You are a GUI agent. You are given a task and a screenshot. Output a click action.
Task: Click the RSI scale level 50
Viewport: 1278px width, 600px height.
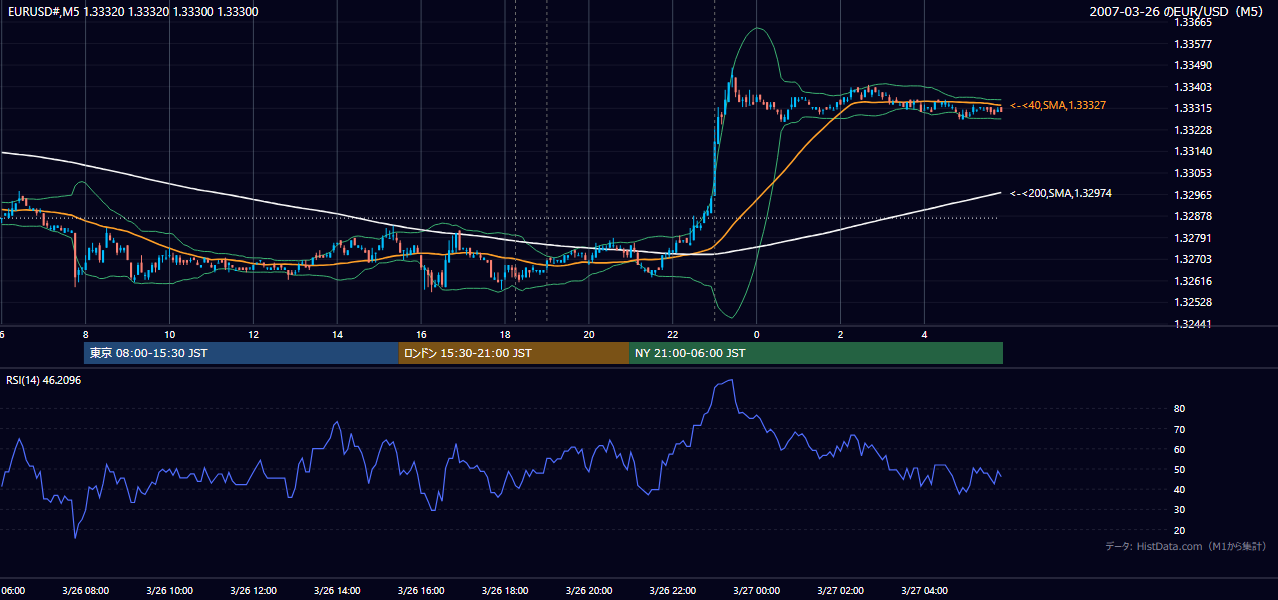click(x=1179, y=469)
